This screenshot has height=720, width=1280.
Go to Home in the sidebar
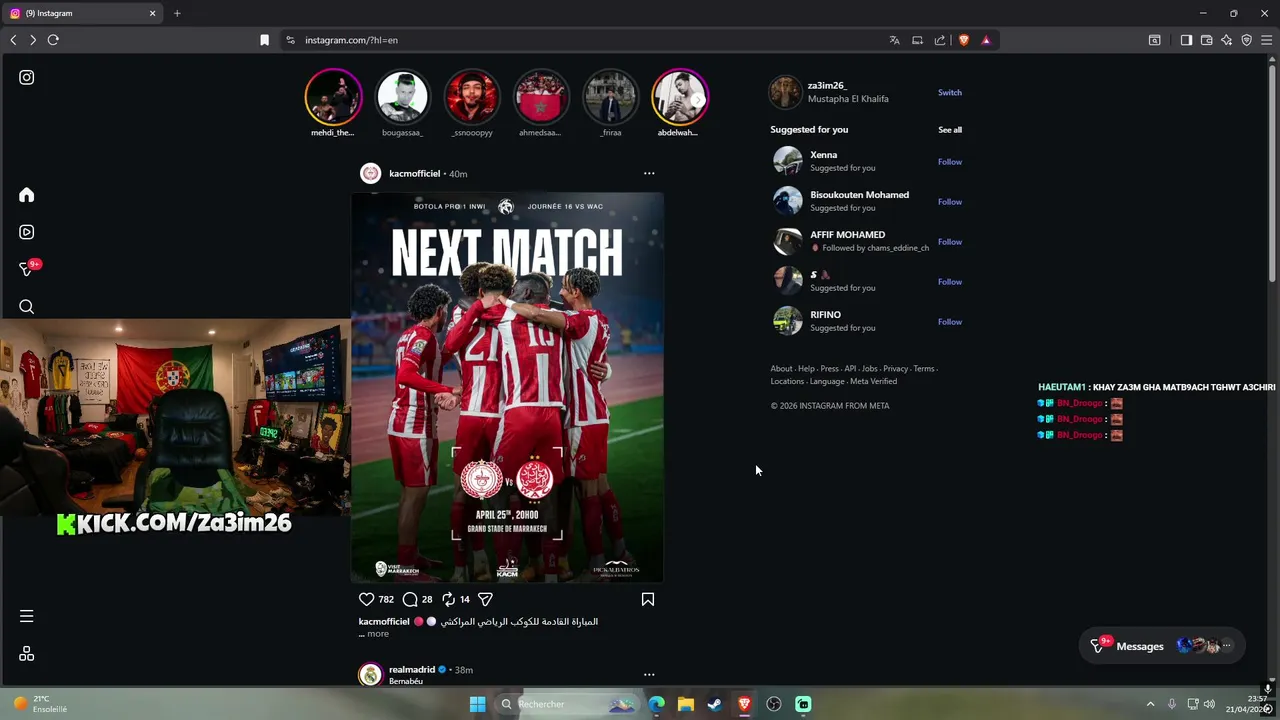[x=27, y=195]
